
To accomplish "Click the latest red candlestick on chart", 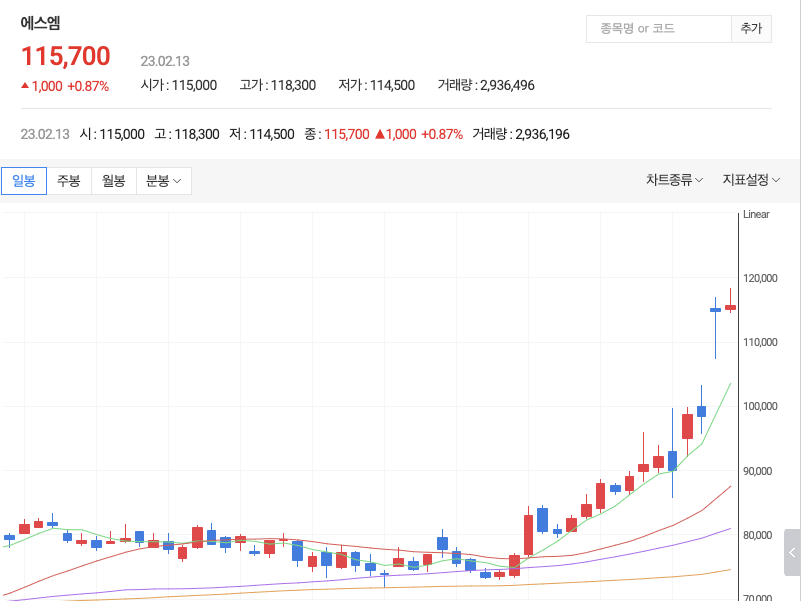I will 730,307.
